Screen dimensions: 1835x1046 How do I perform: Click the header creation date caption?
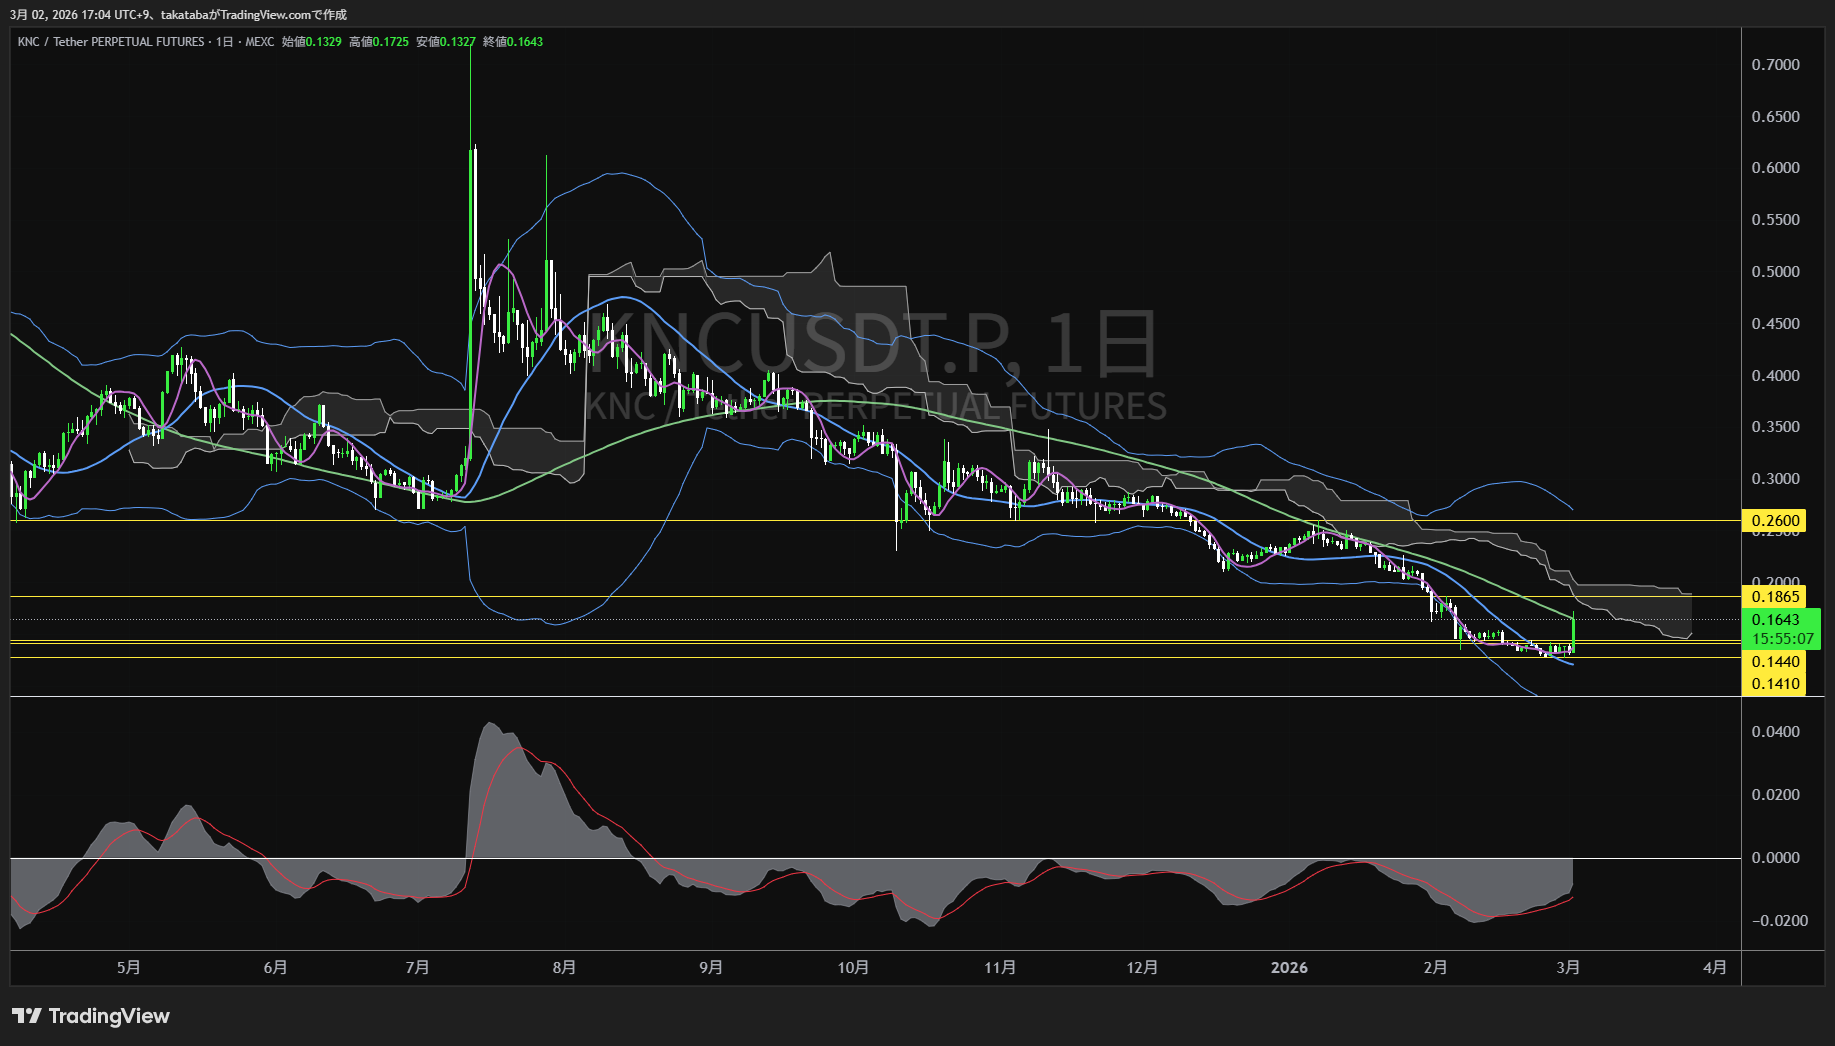click(179, 14)
